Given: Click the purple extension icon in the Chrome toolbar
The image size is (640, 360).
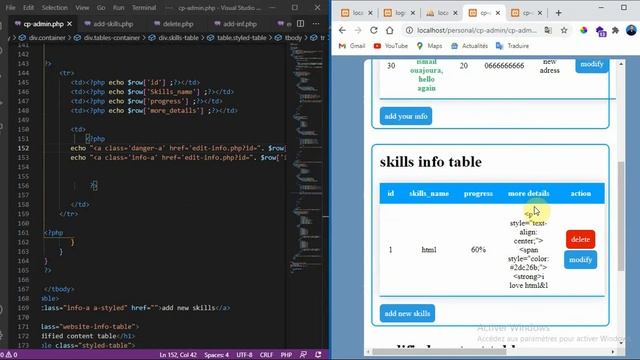Looking at the screenshot, I should [600, 31].
